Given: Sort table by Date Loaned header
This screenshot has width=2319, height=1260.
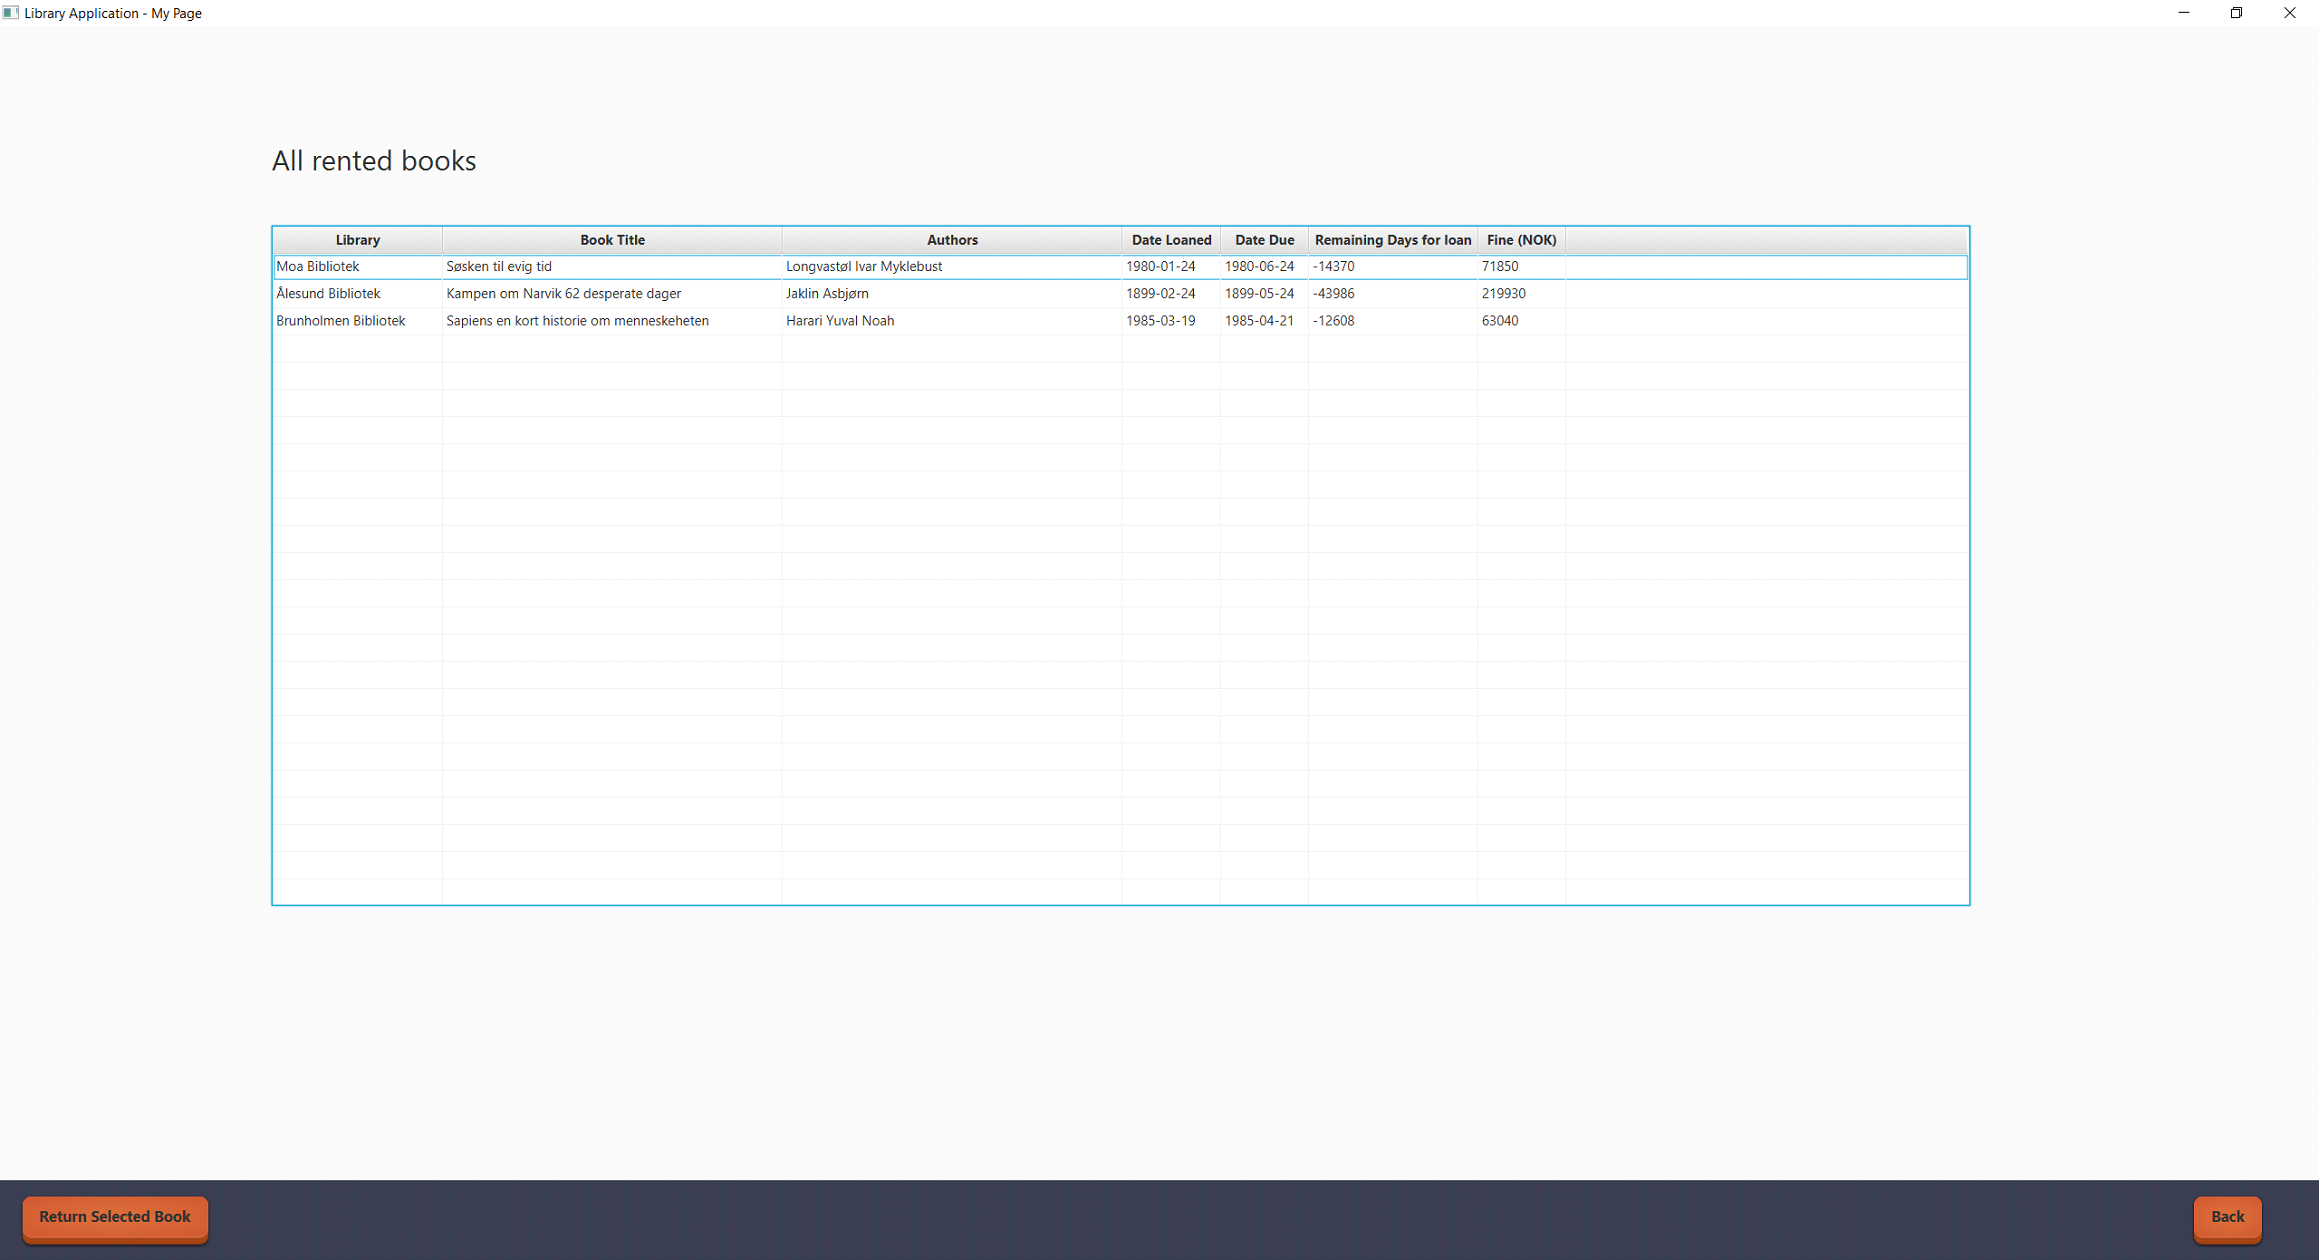Looking at the screenshot, I should [x=1170, y=240].
